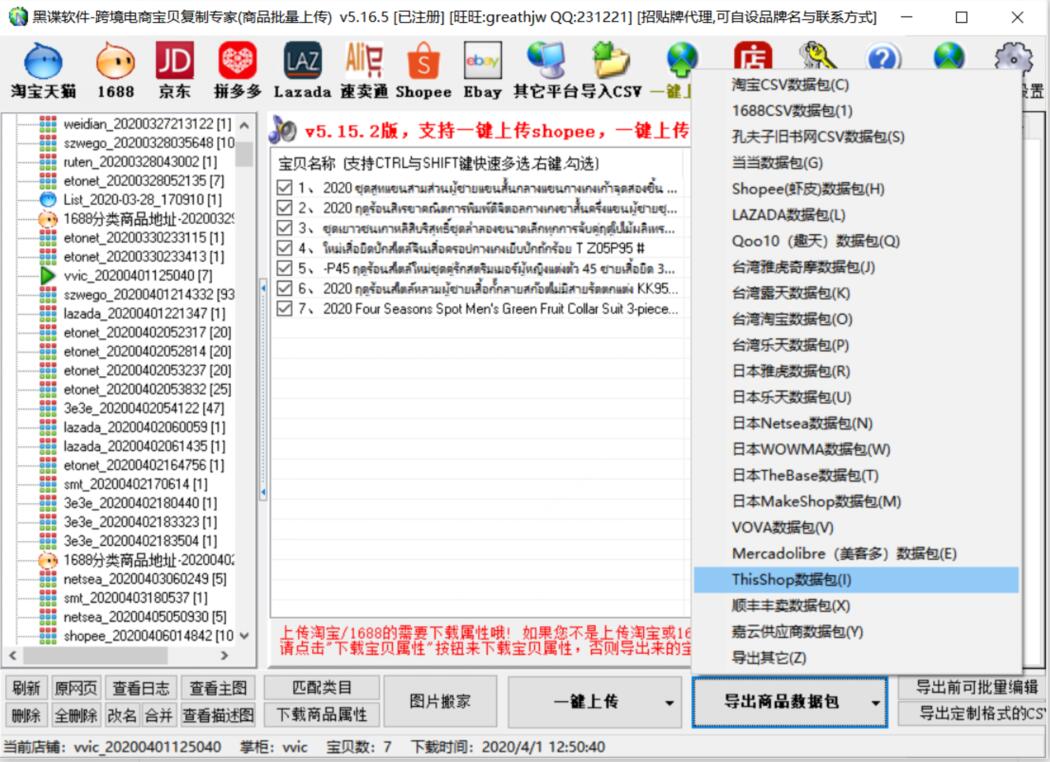
Task: Click the keys registration icon
Action: click(x=818, y=56)
